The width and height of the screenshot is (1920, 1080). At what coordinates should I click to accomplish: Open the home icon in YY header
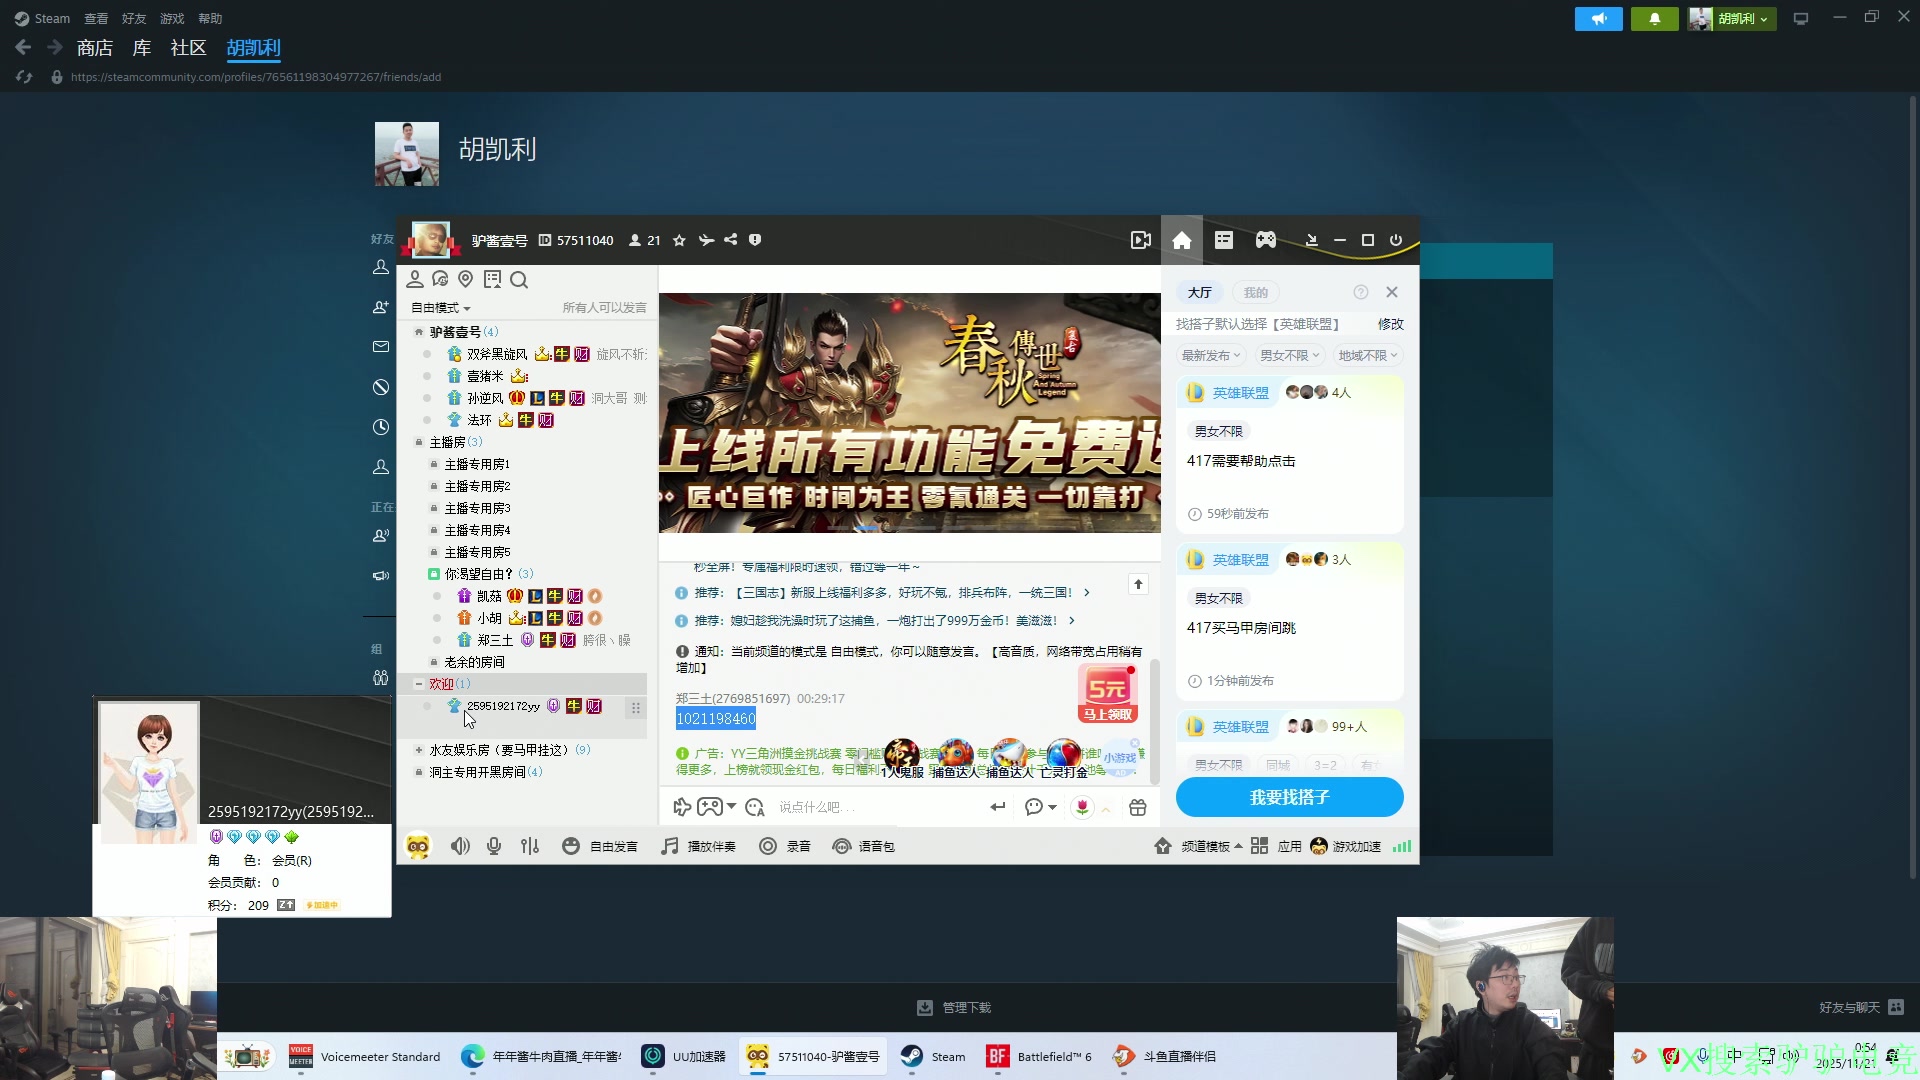pyautogui.click(x=1182, y=240)
